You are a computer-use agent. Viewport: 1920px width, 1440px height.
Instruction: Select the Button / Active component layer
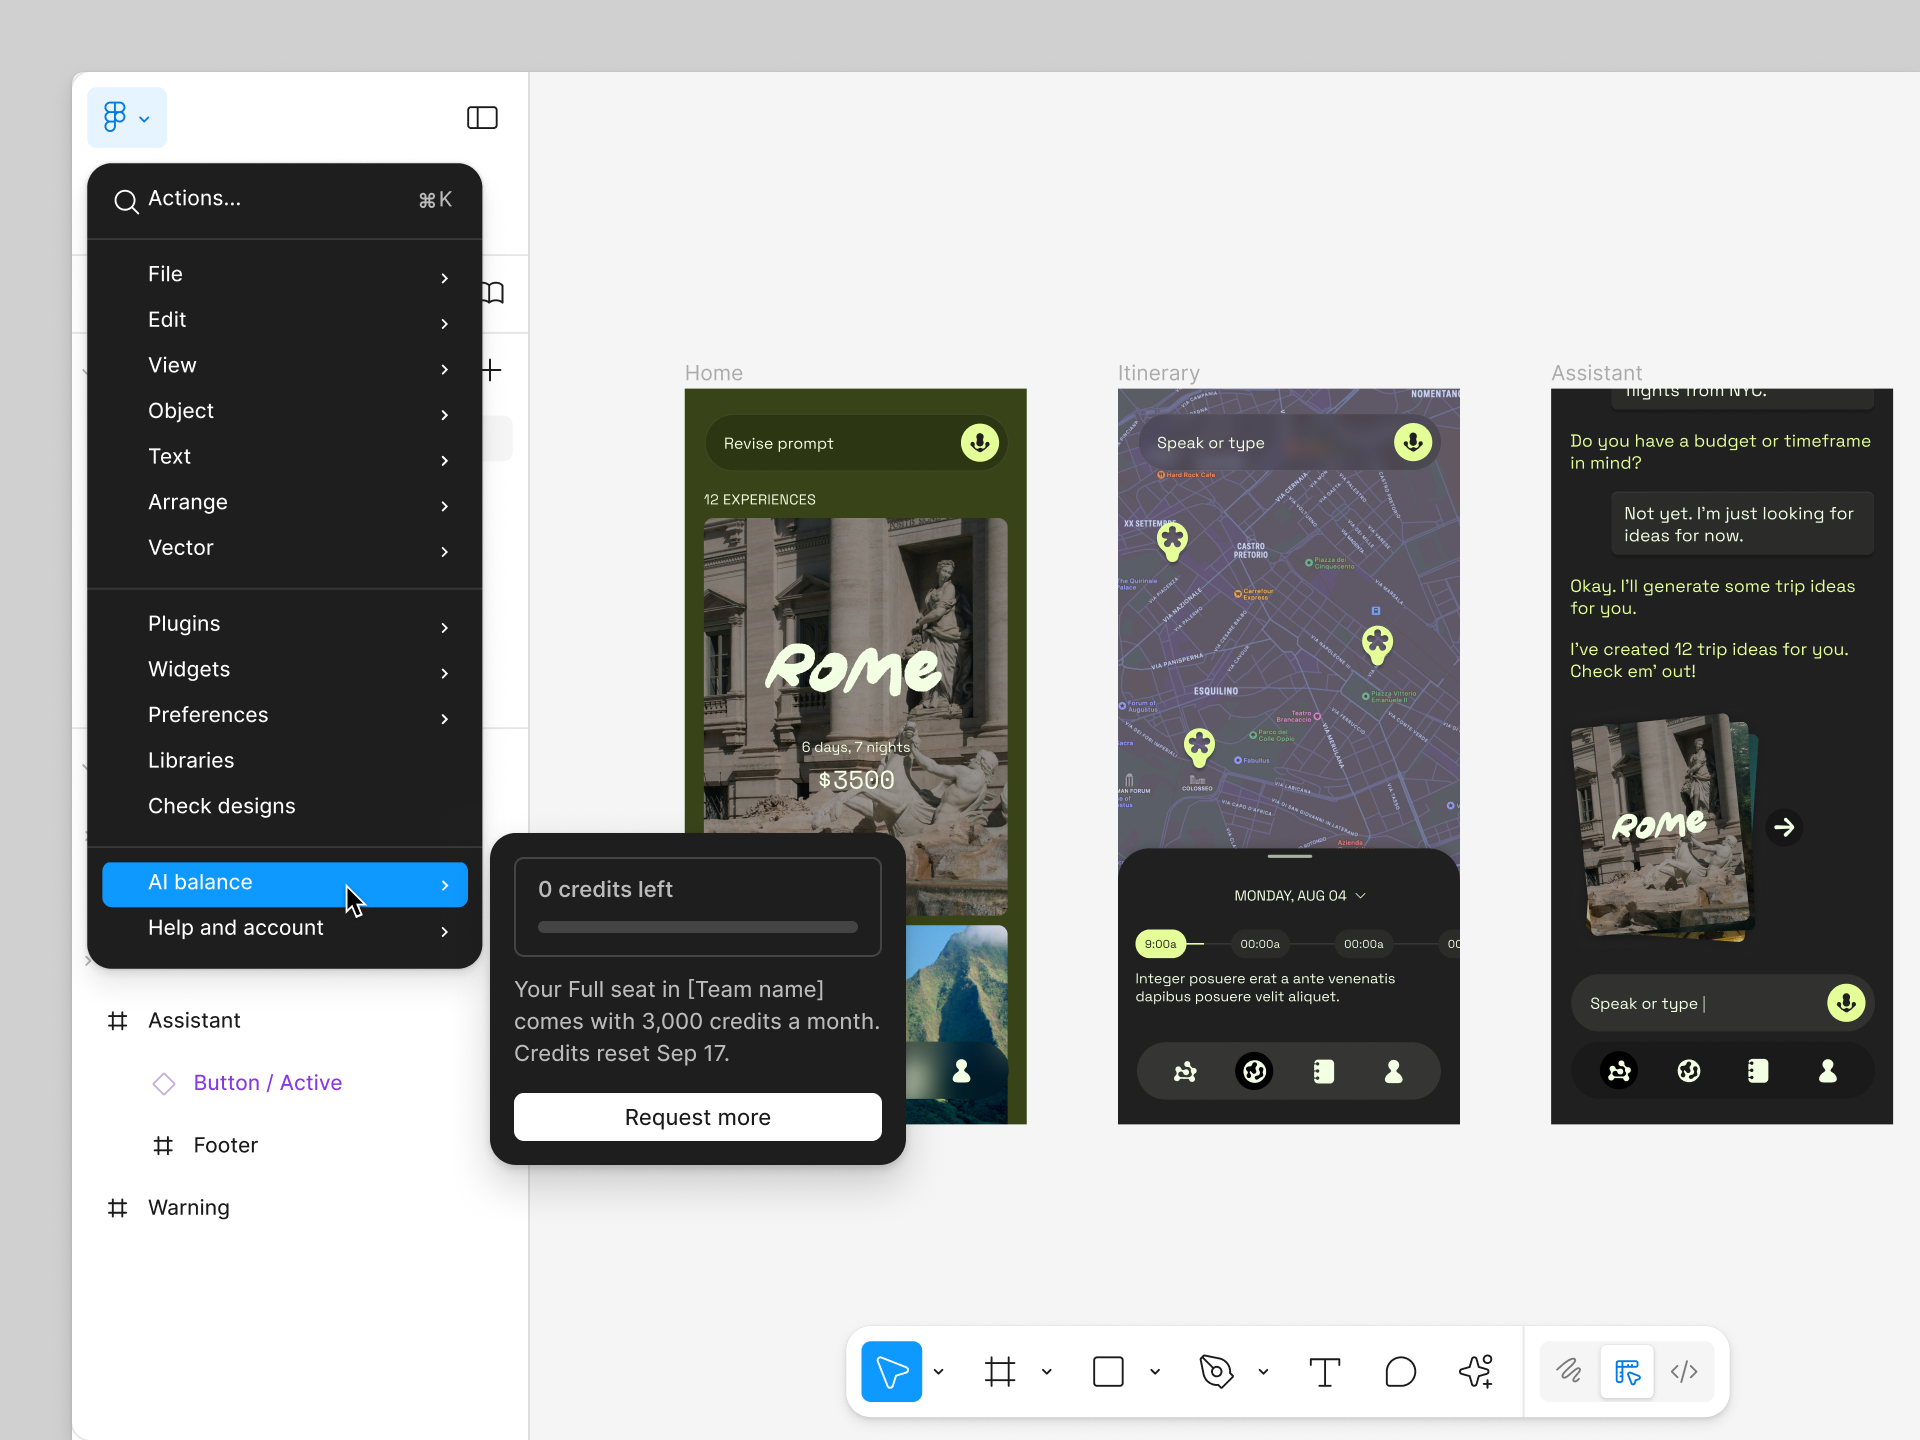tap(267, 1083)
